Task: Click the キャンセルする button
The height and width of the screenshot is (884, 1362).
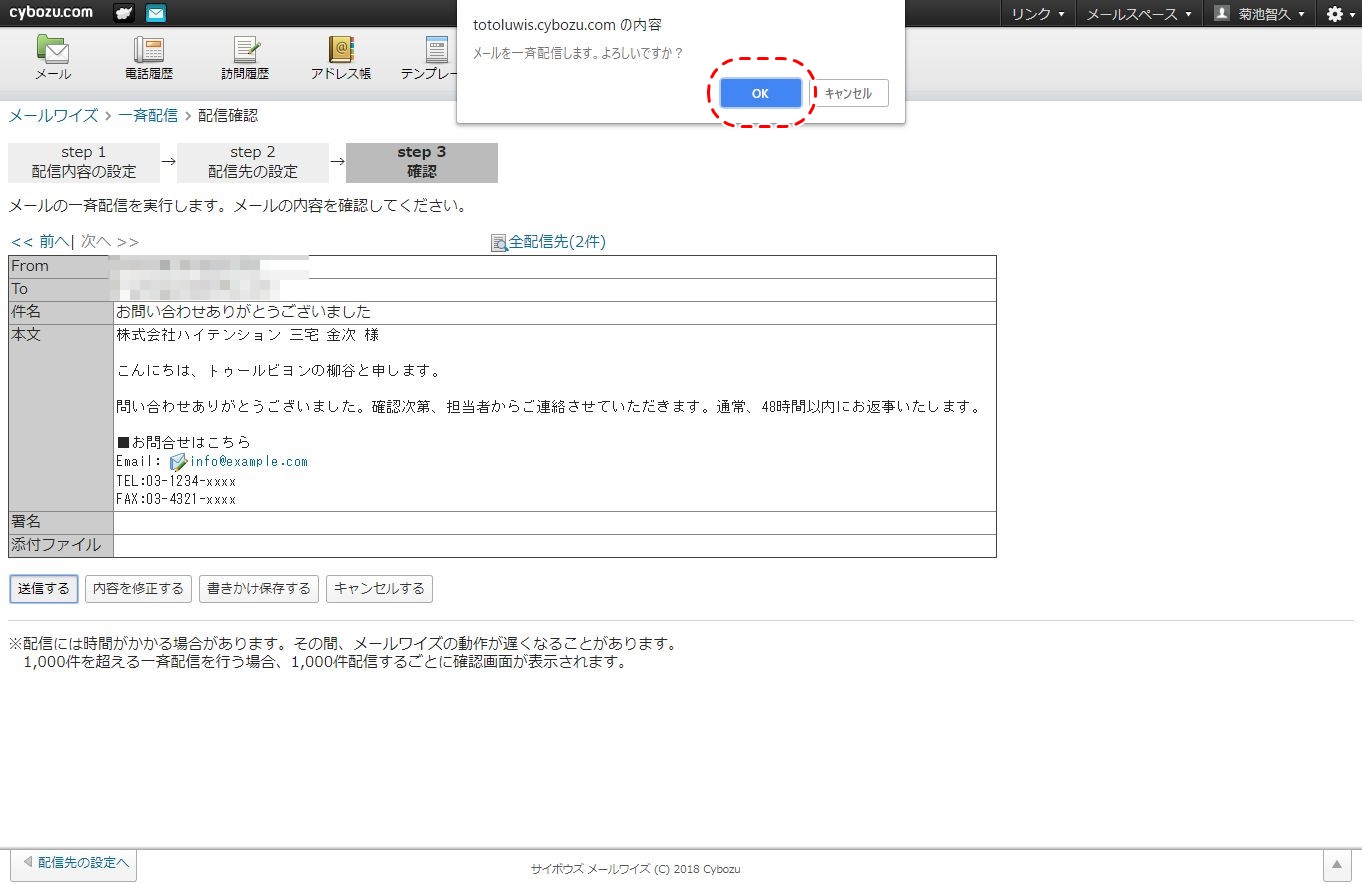Action: [x=379, y=588]
